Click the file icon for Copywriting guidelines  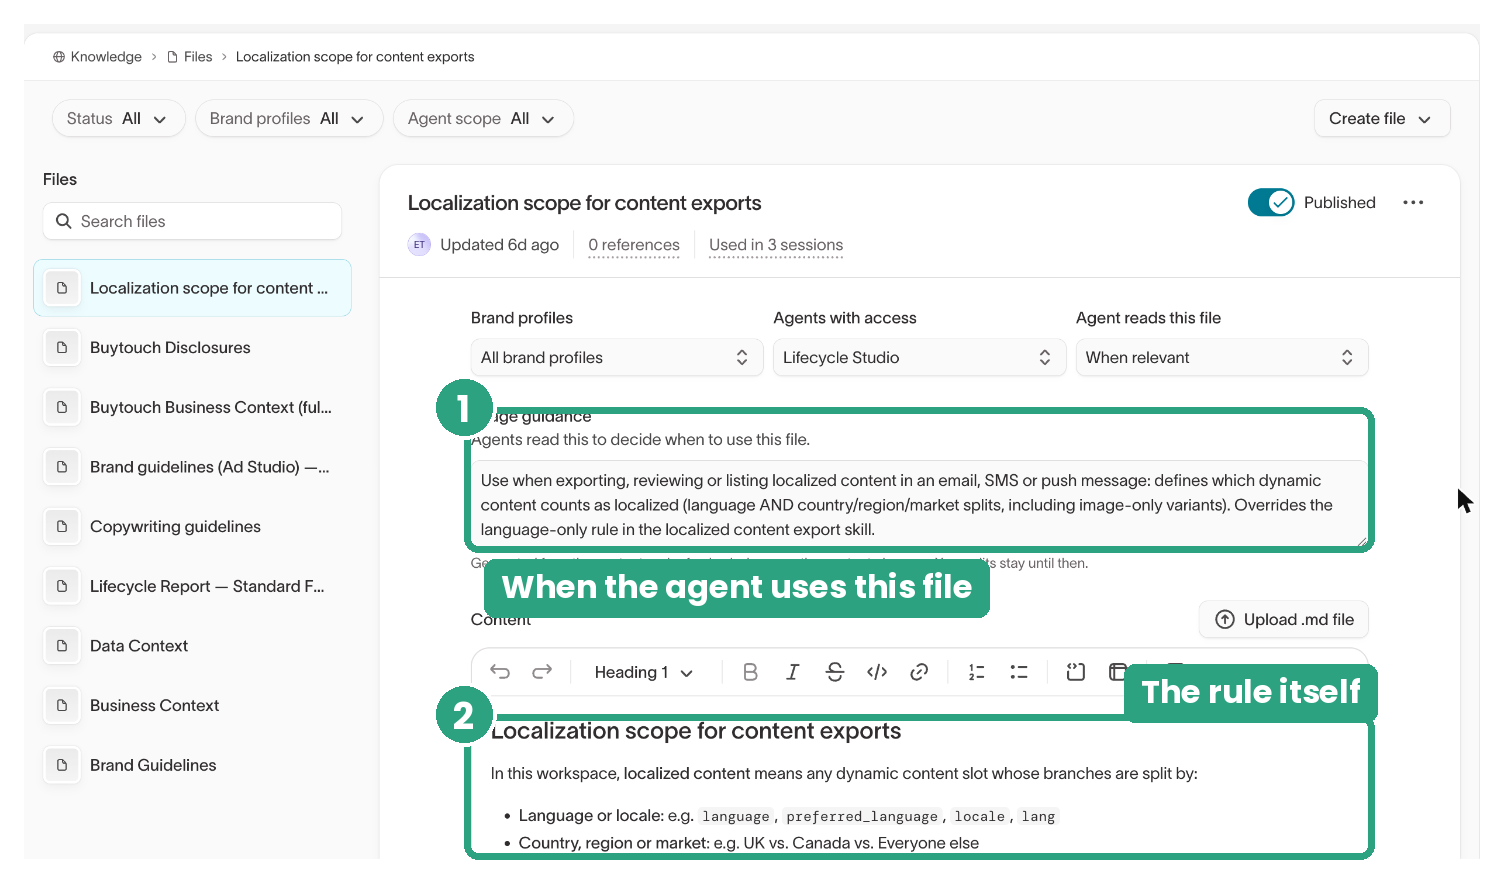pyautogui.click(x=62, y=526)
